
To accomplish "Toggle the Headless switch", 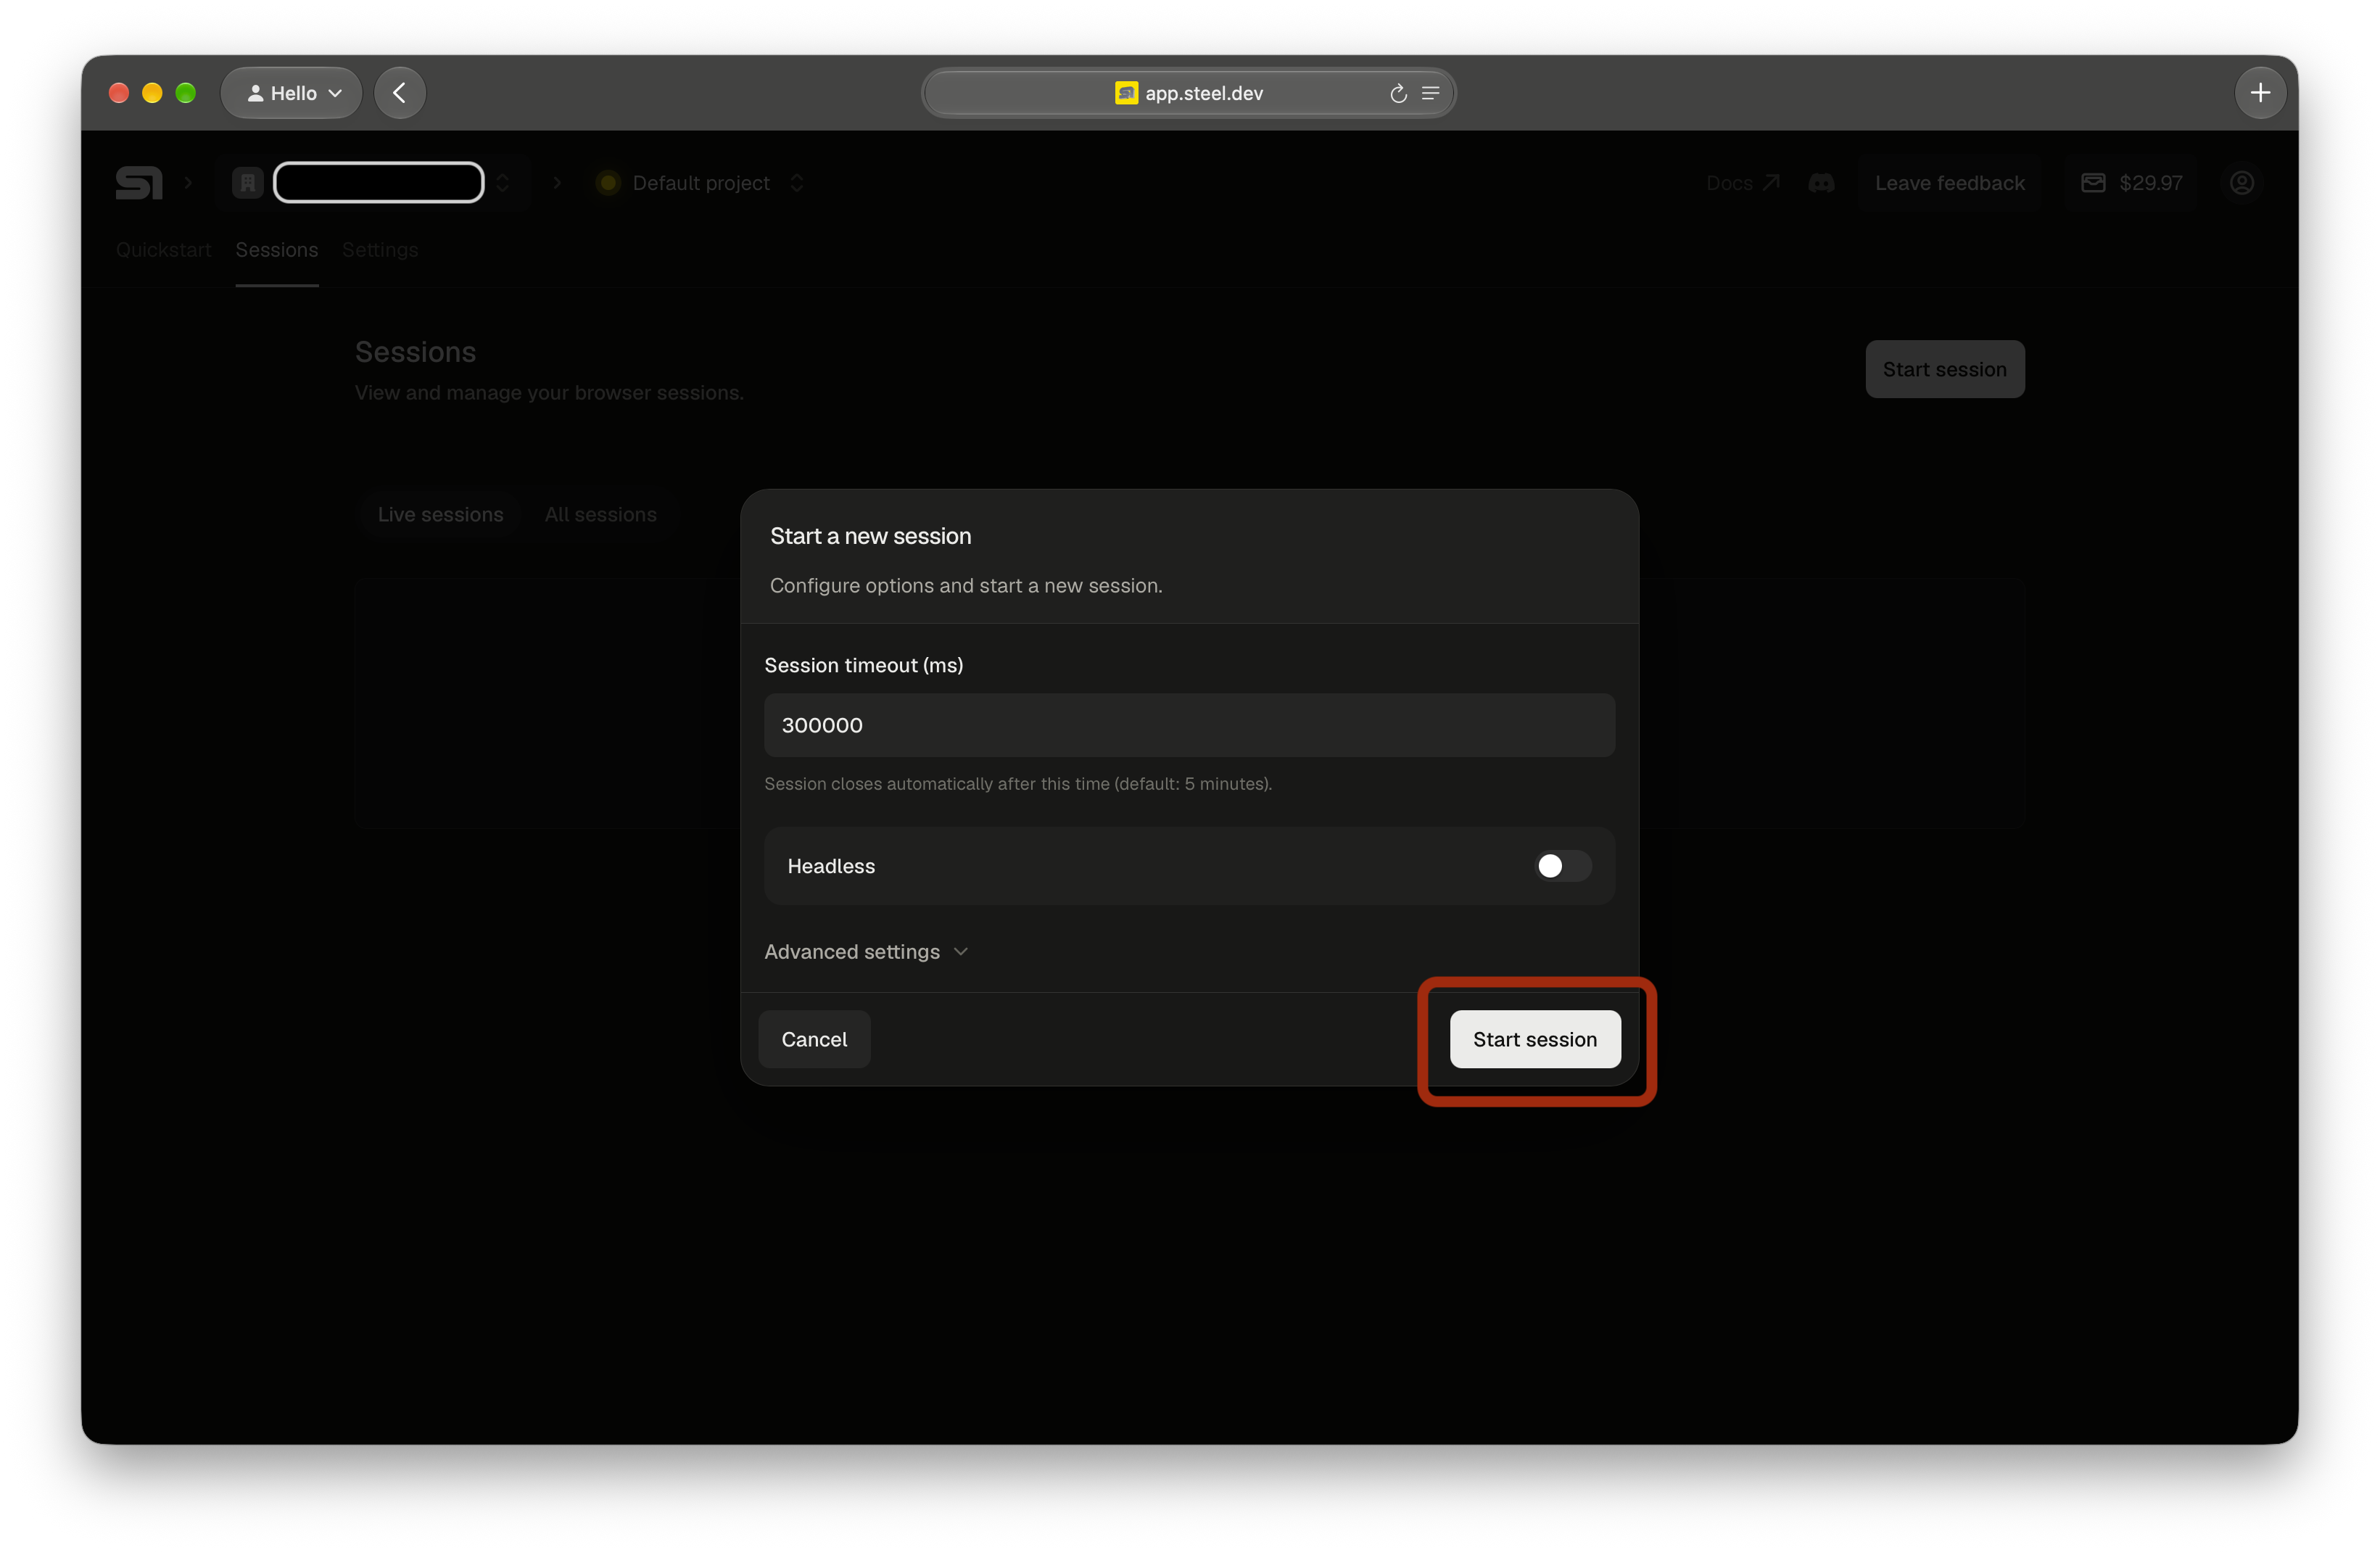I will pos(1563,866).
